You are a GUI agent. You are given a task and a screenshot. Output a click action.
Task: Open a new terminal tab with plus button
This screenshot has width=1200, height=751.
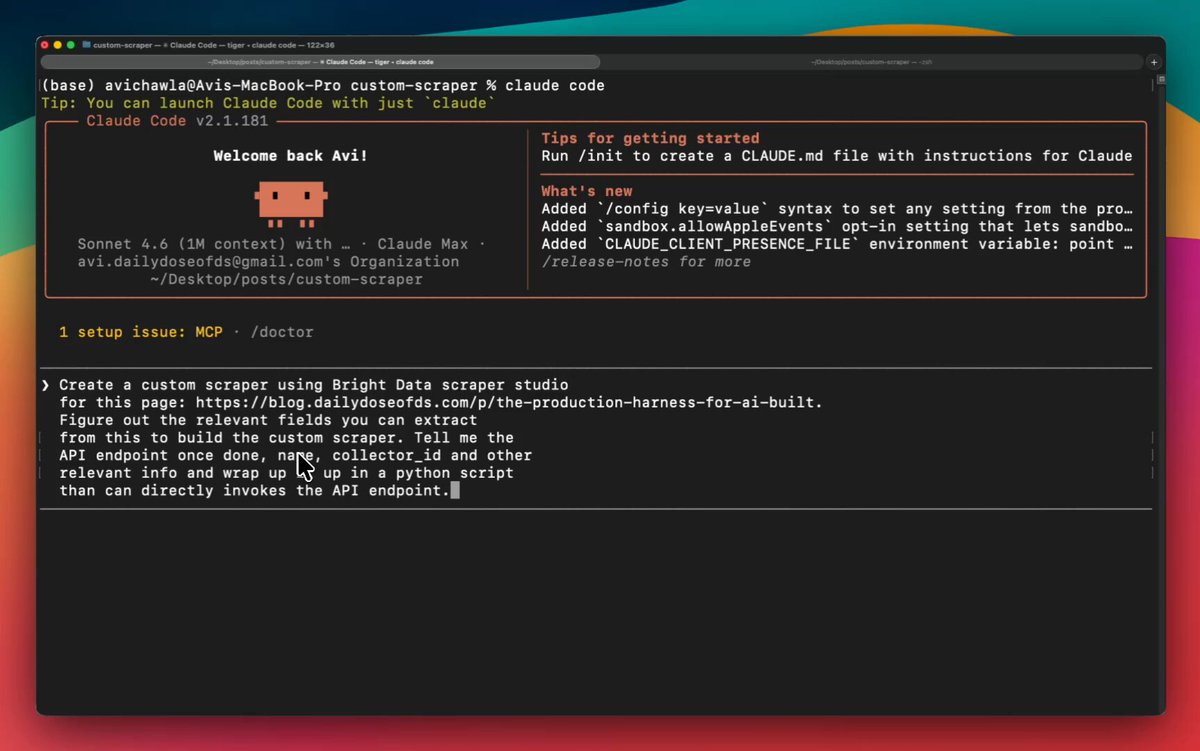(x=1153, y=62)
